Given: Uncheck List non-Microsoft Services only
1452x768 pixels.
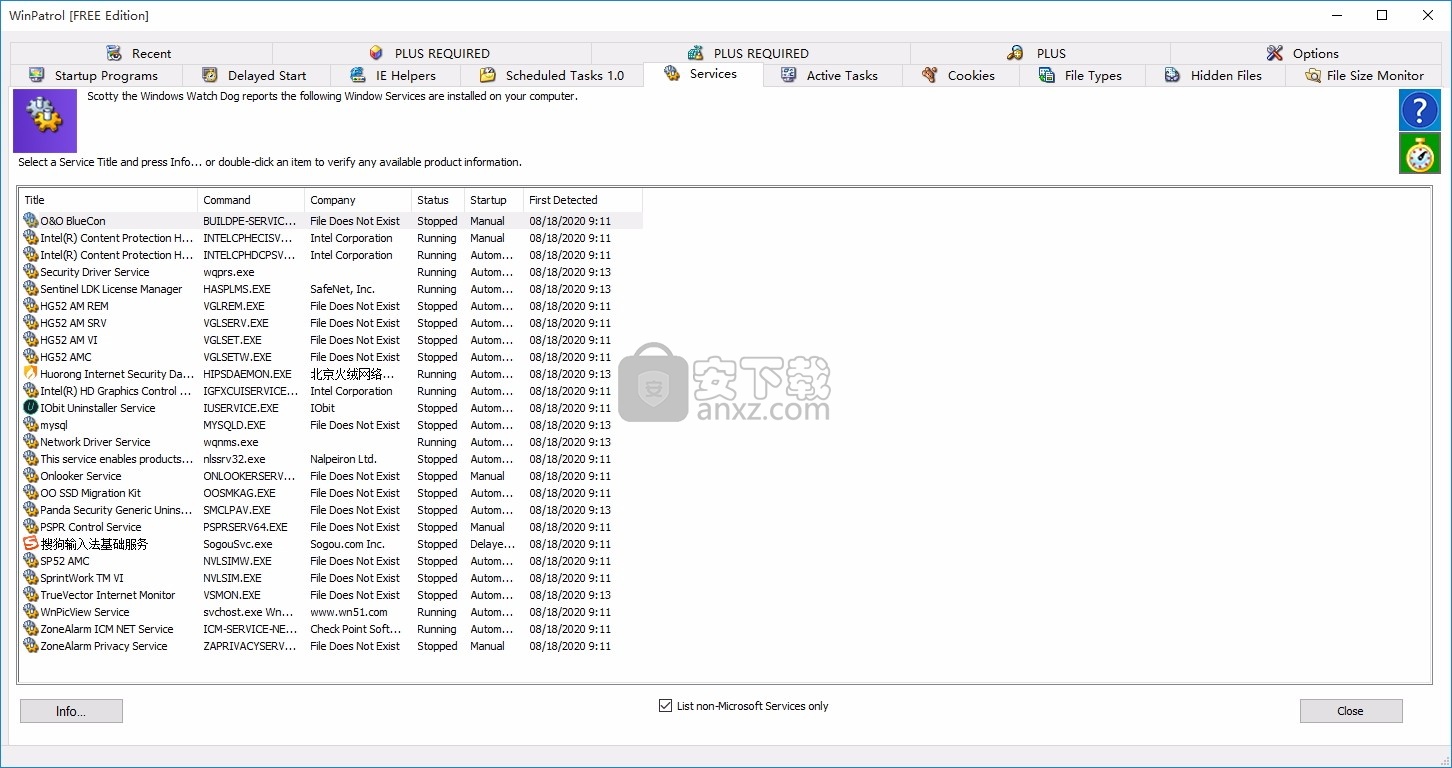Looking at the screenshot, I should click(665, 706).
